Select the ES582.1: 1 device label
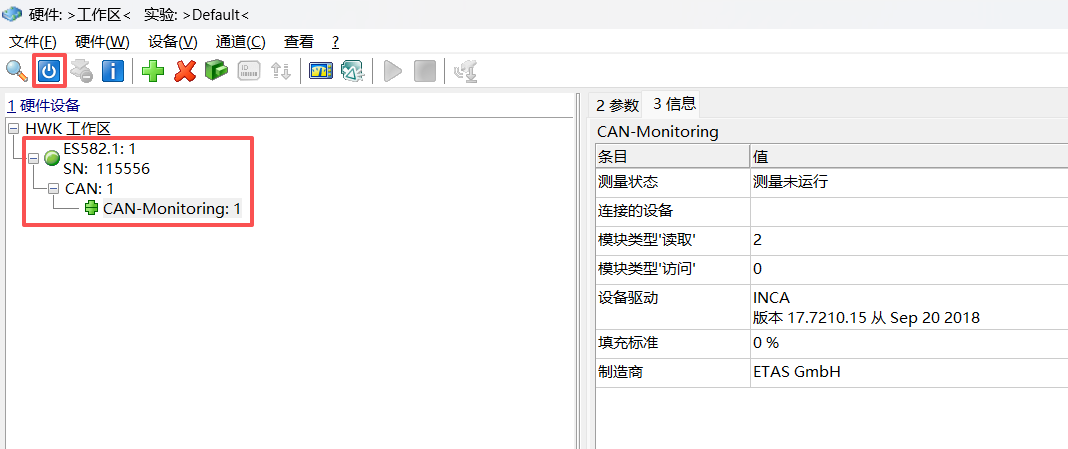 tap(99, 148)
